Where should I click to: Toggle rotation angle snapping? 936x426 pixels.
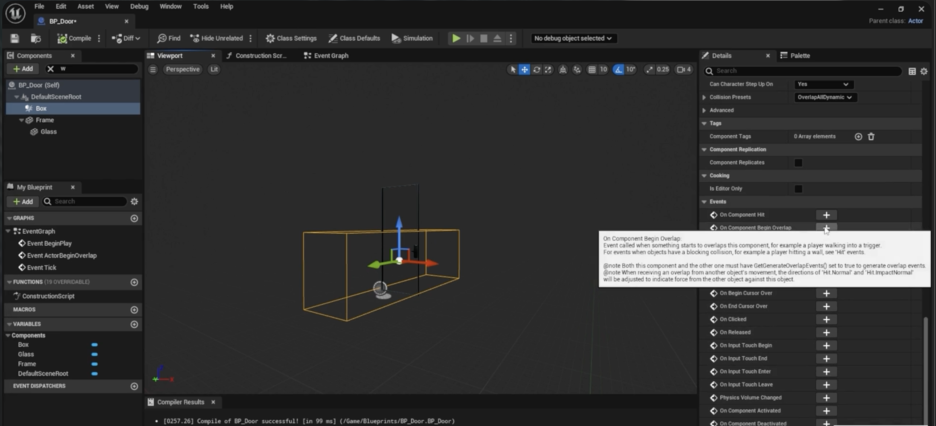(618, 70)
